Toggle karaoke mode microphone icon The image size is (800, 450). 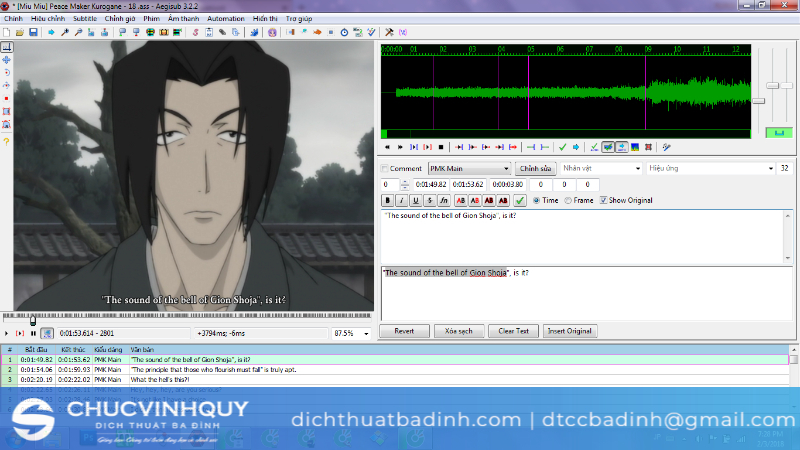coord(666,147)
